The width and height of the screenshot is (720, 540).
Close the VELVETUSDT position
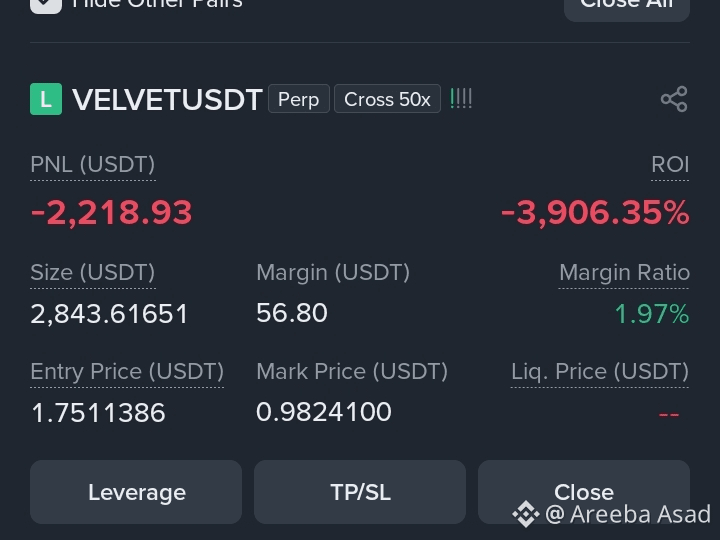point(584,492)
